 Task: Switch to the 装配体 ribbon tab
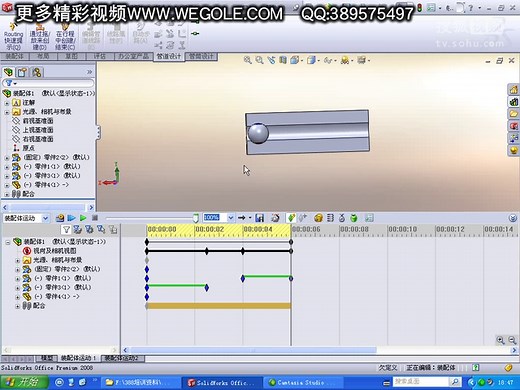point(15,56)
